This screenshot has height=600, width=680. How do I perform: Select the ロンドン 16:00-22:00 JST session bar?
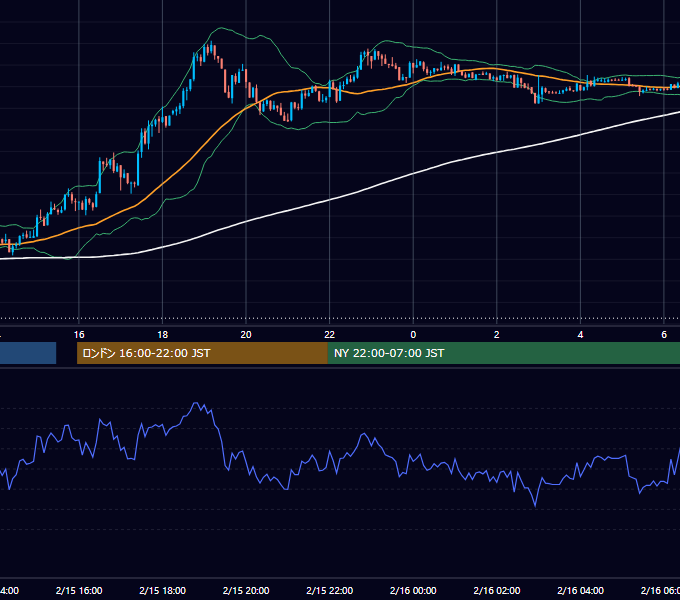click(202, 353)
